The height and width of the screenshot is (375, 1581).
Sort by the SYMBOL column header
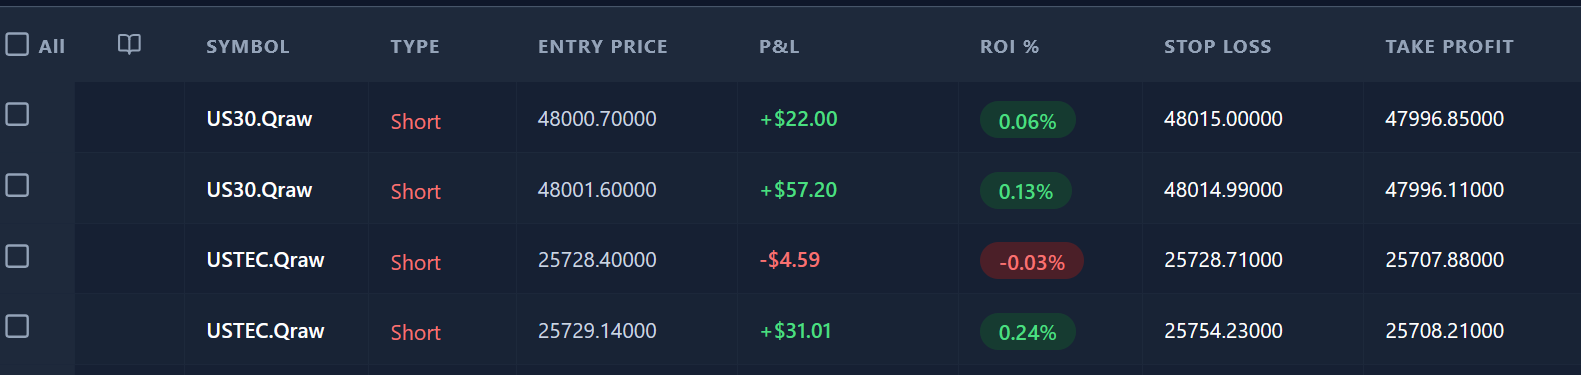click(248, 47)
